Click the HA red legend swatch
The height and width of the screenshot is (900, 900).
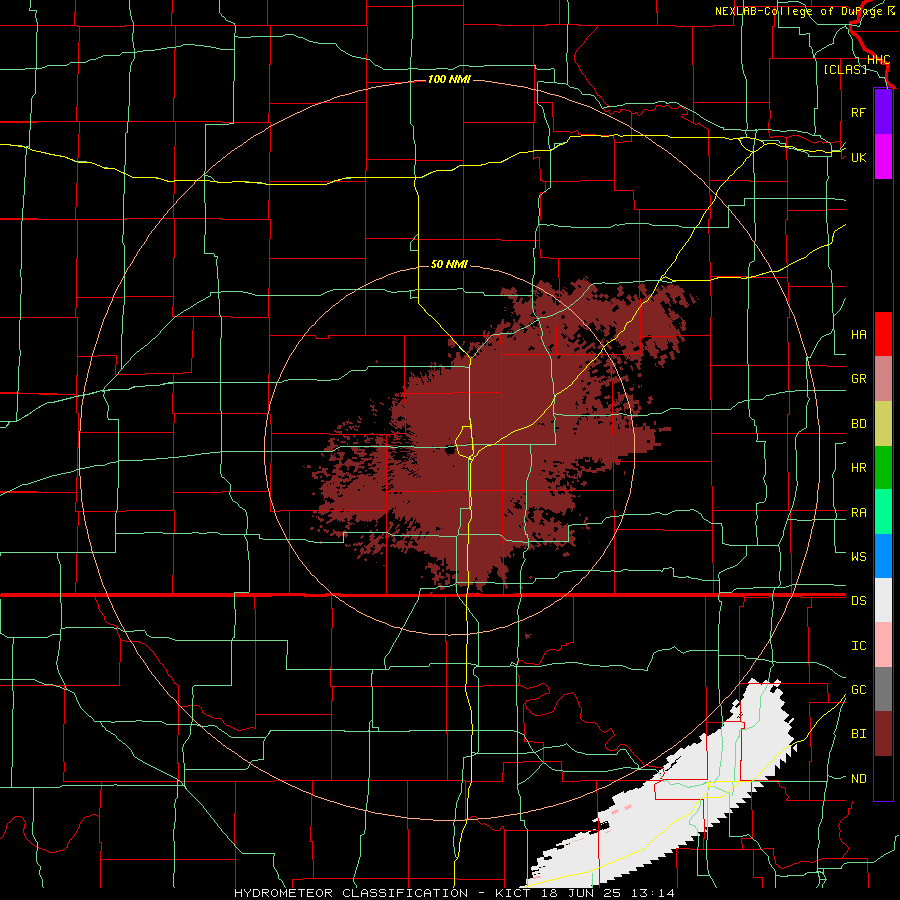(883, 334)
